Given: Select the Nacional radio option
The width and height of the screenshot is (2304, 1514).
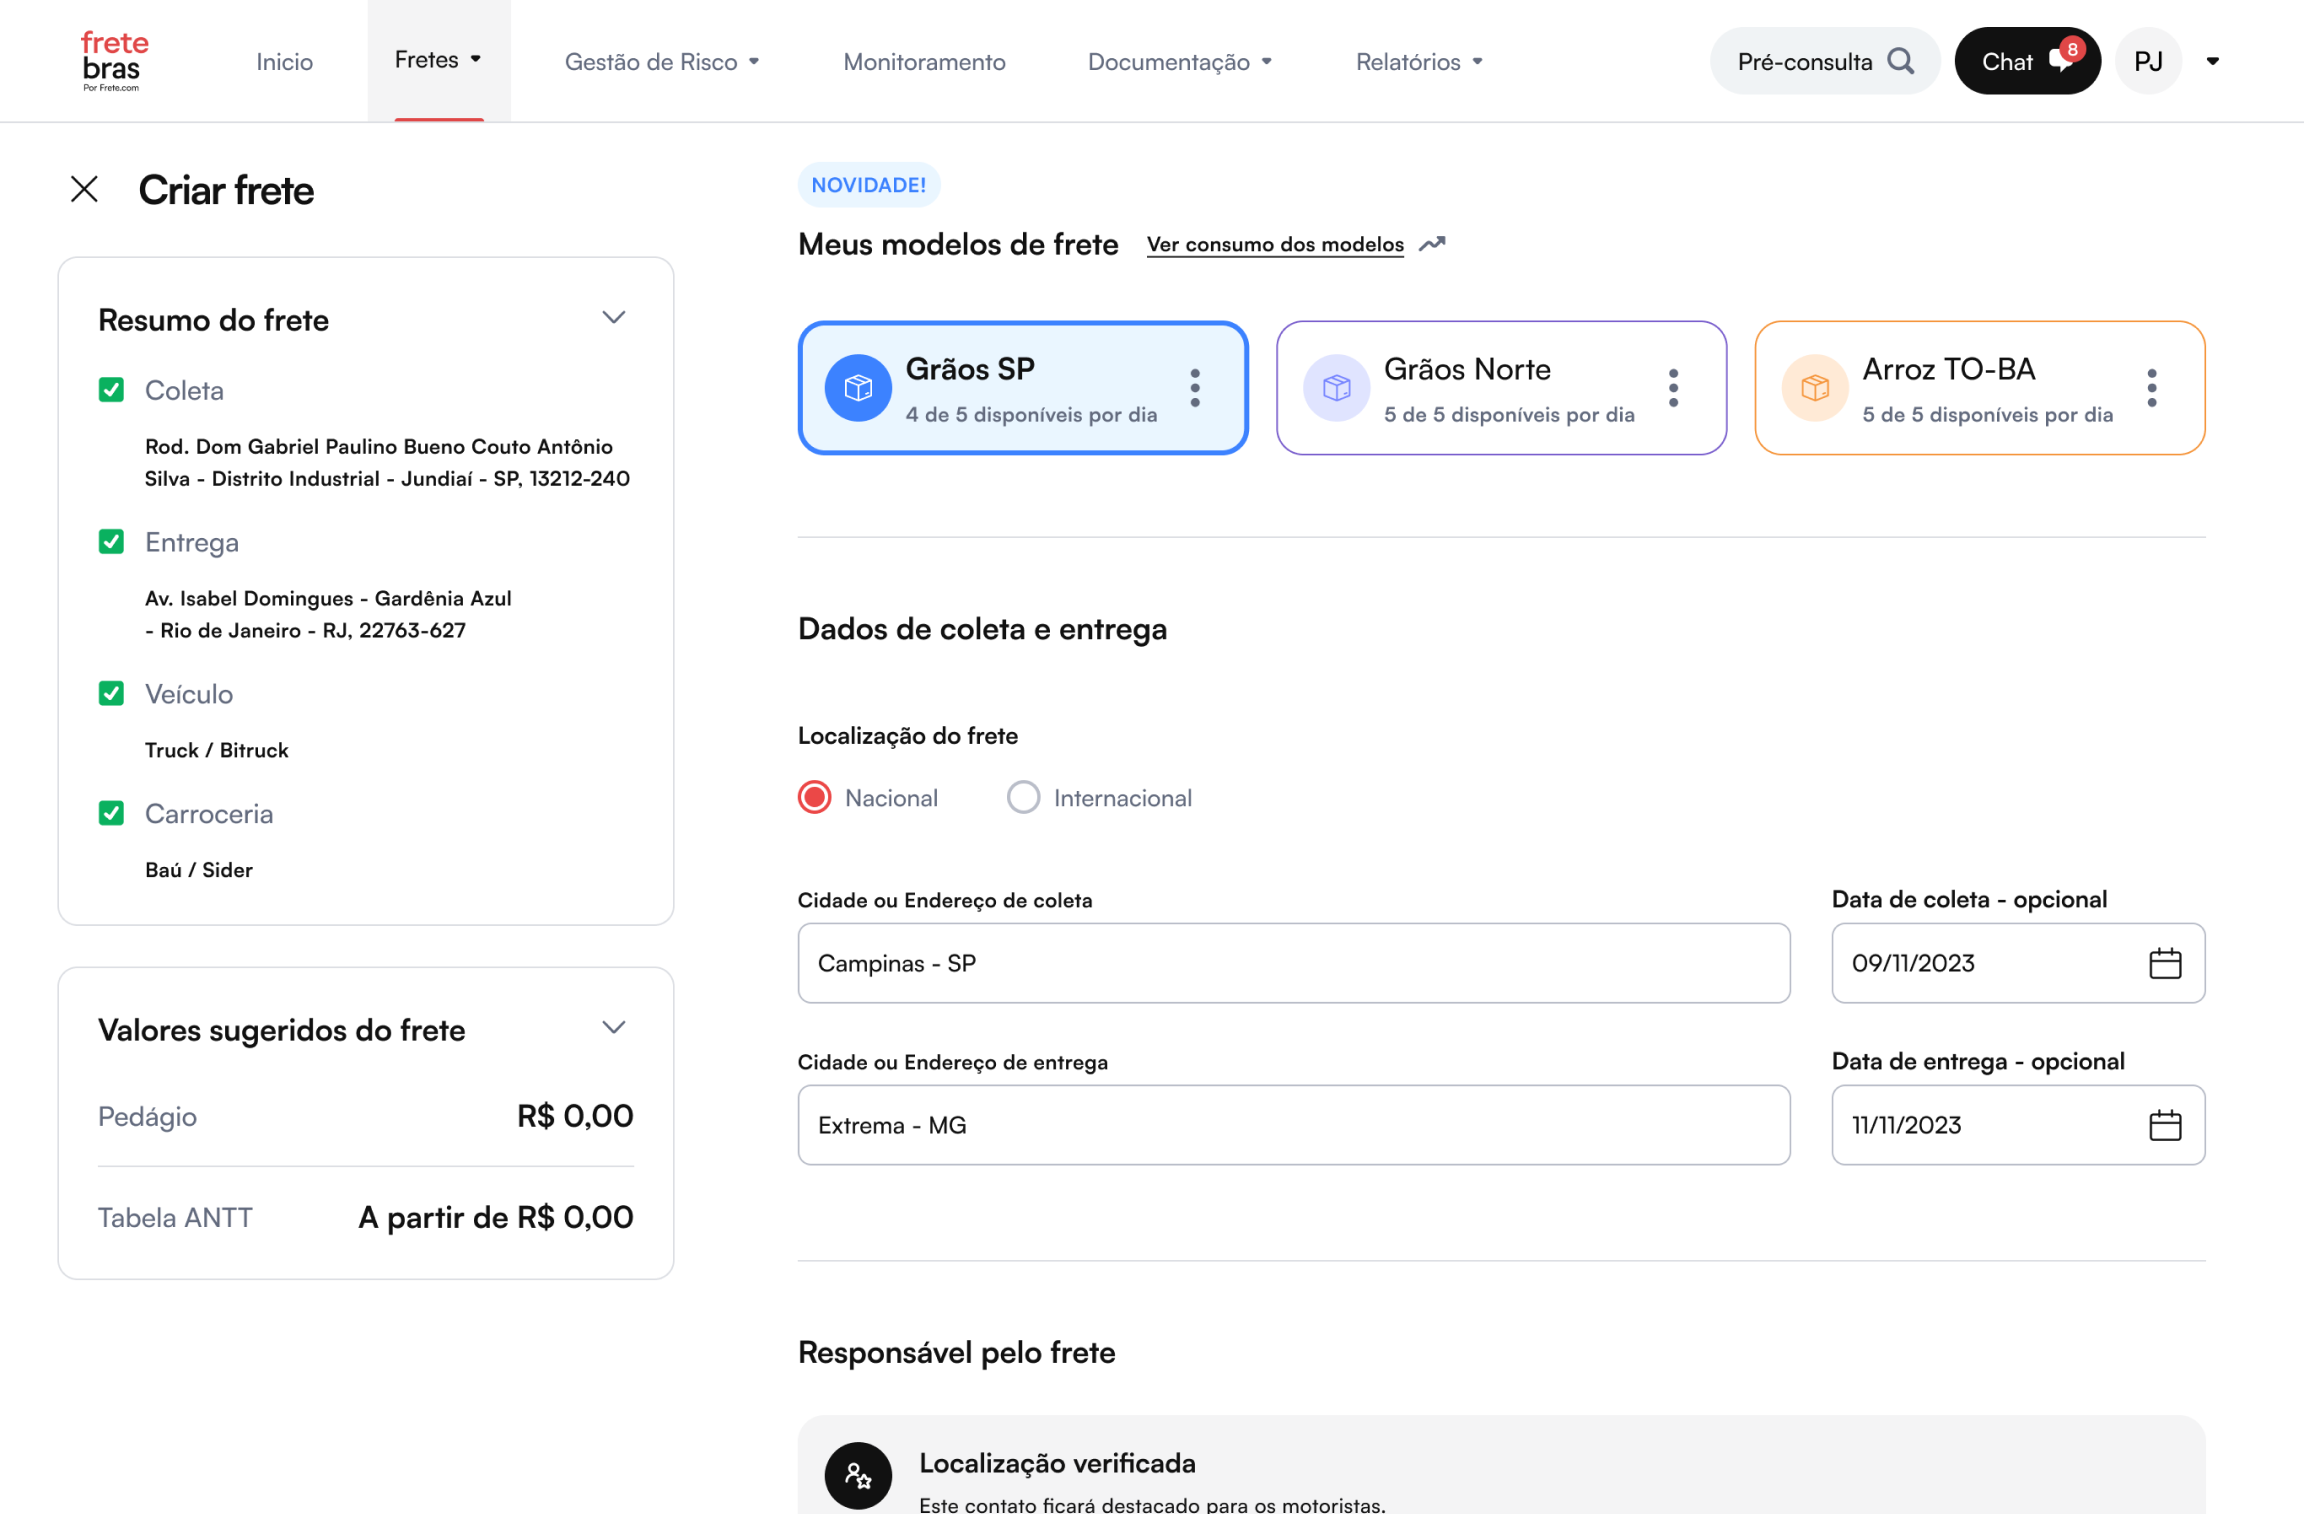Looking at the screenshot, I should tap(815, 798).
